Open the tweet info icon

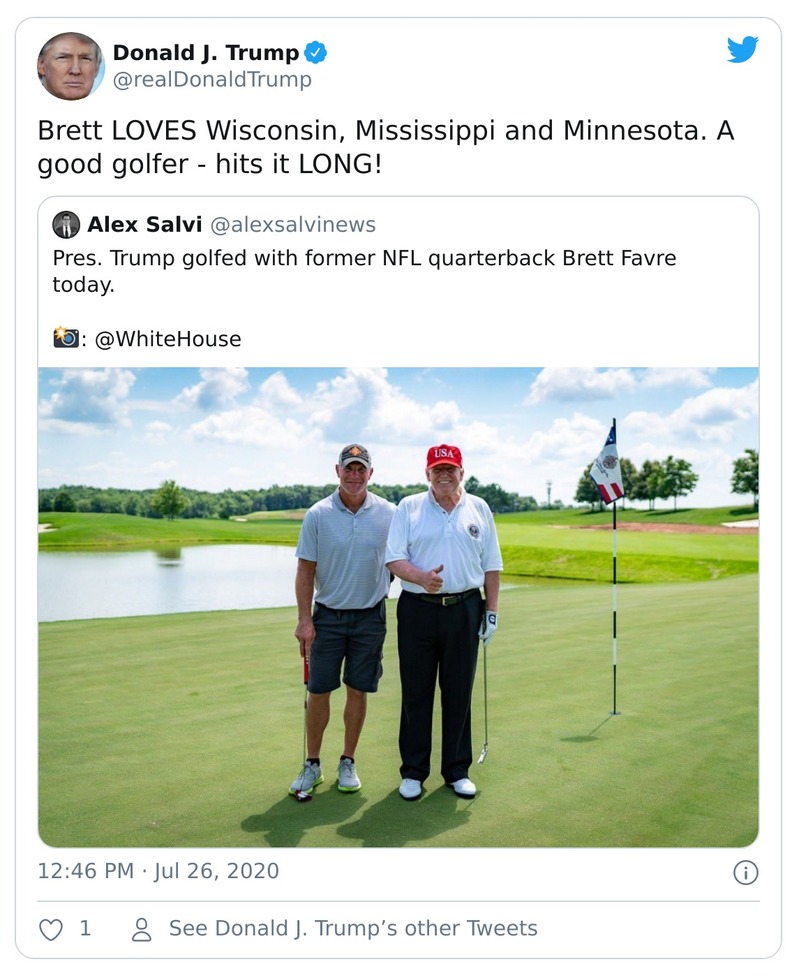tap(745, 873)
